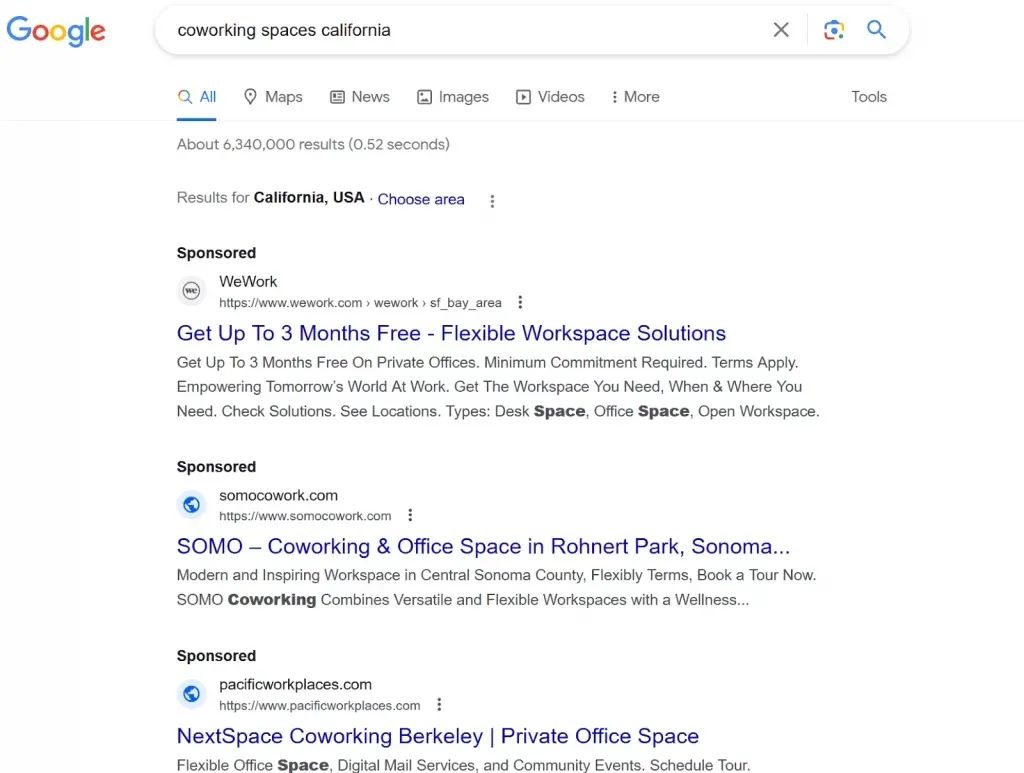Viewport: 1024px width, 773px height.
Task: Open the Tools filter button
Action: point(869,97)
